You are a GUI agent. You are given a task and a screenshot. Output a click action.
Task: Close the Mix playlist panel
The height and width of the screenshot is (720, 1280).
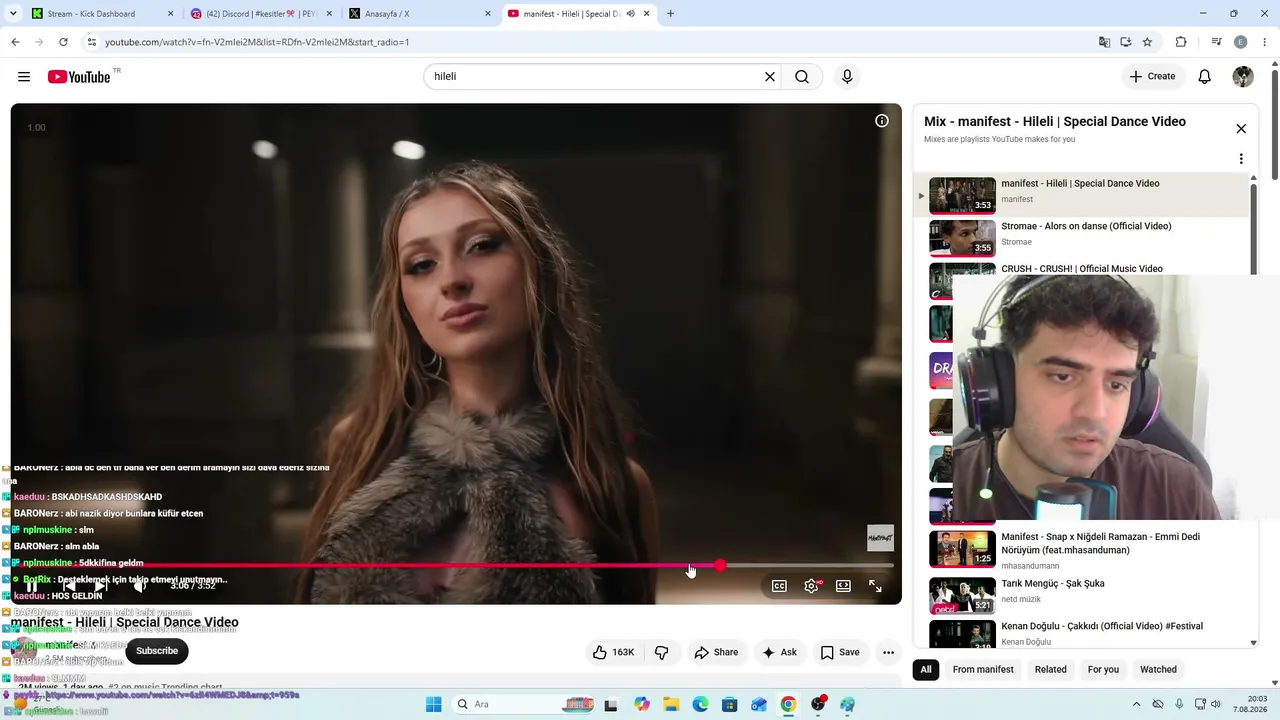1241,129
